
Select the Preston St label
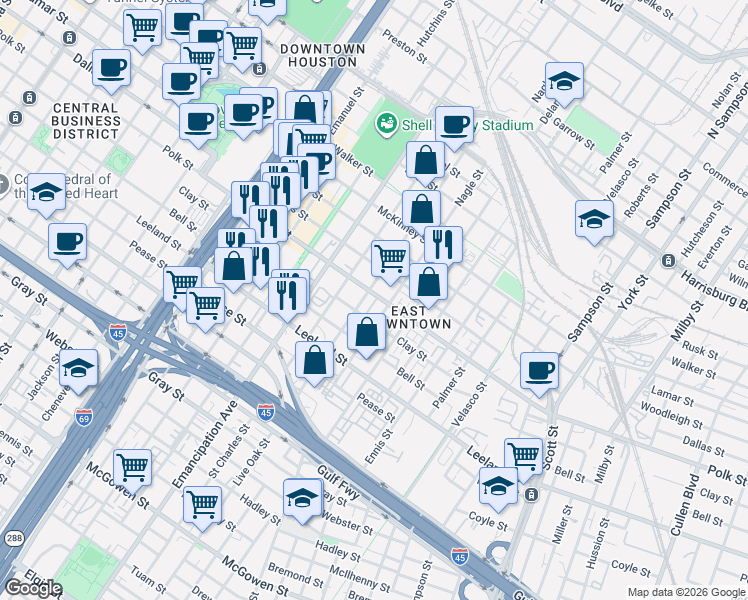pos(405,46)
